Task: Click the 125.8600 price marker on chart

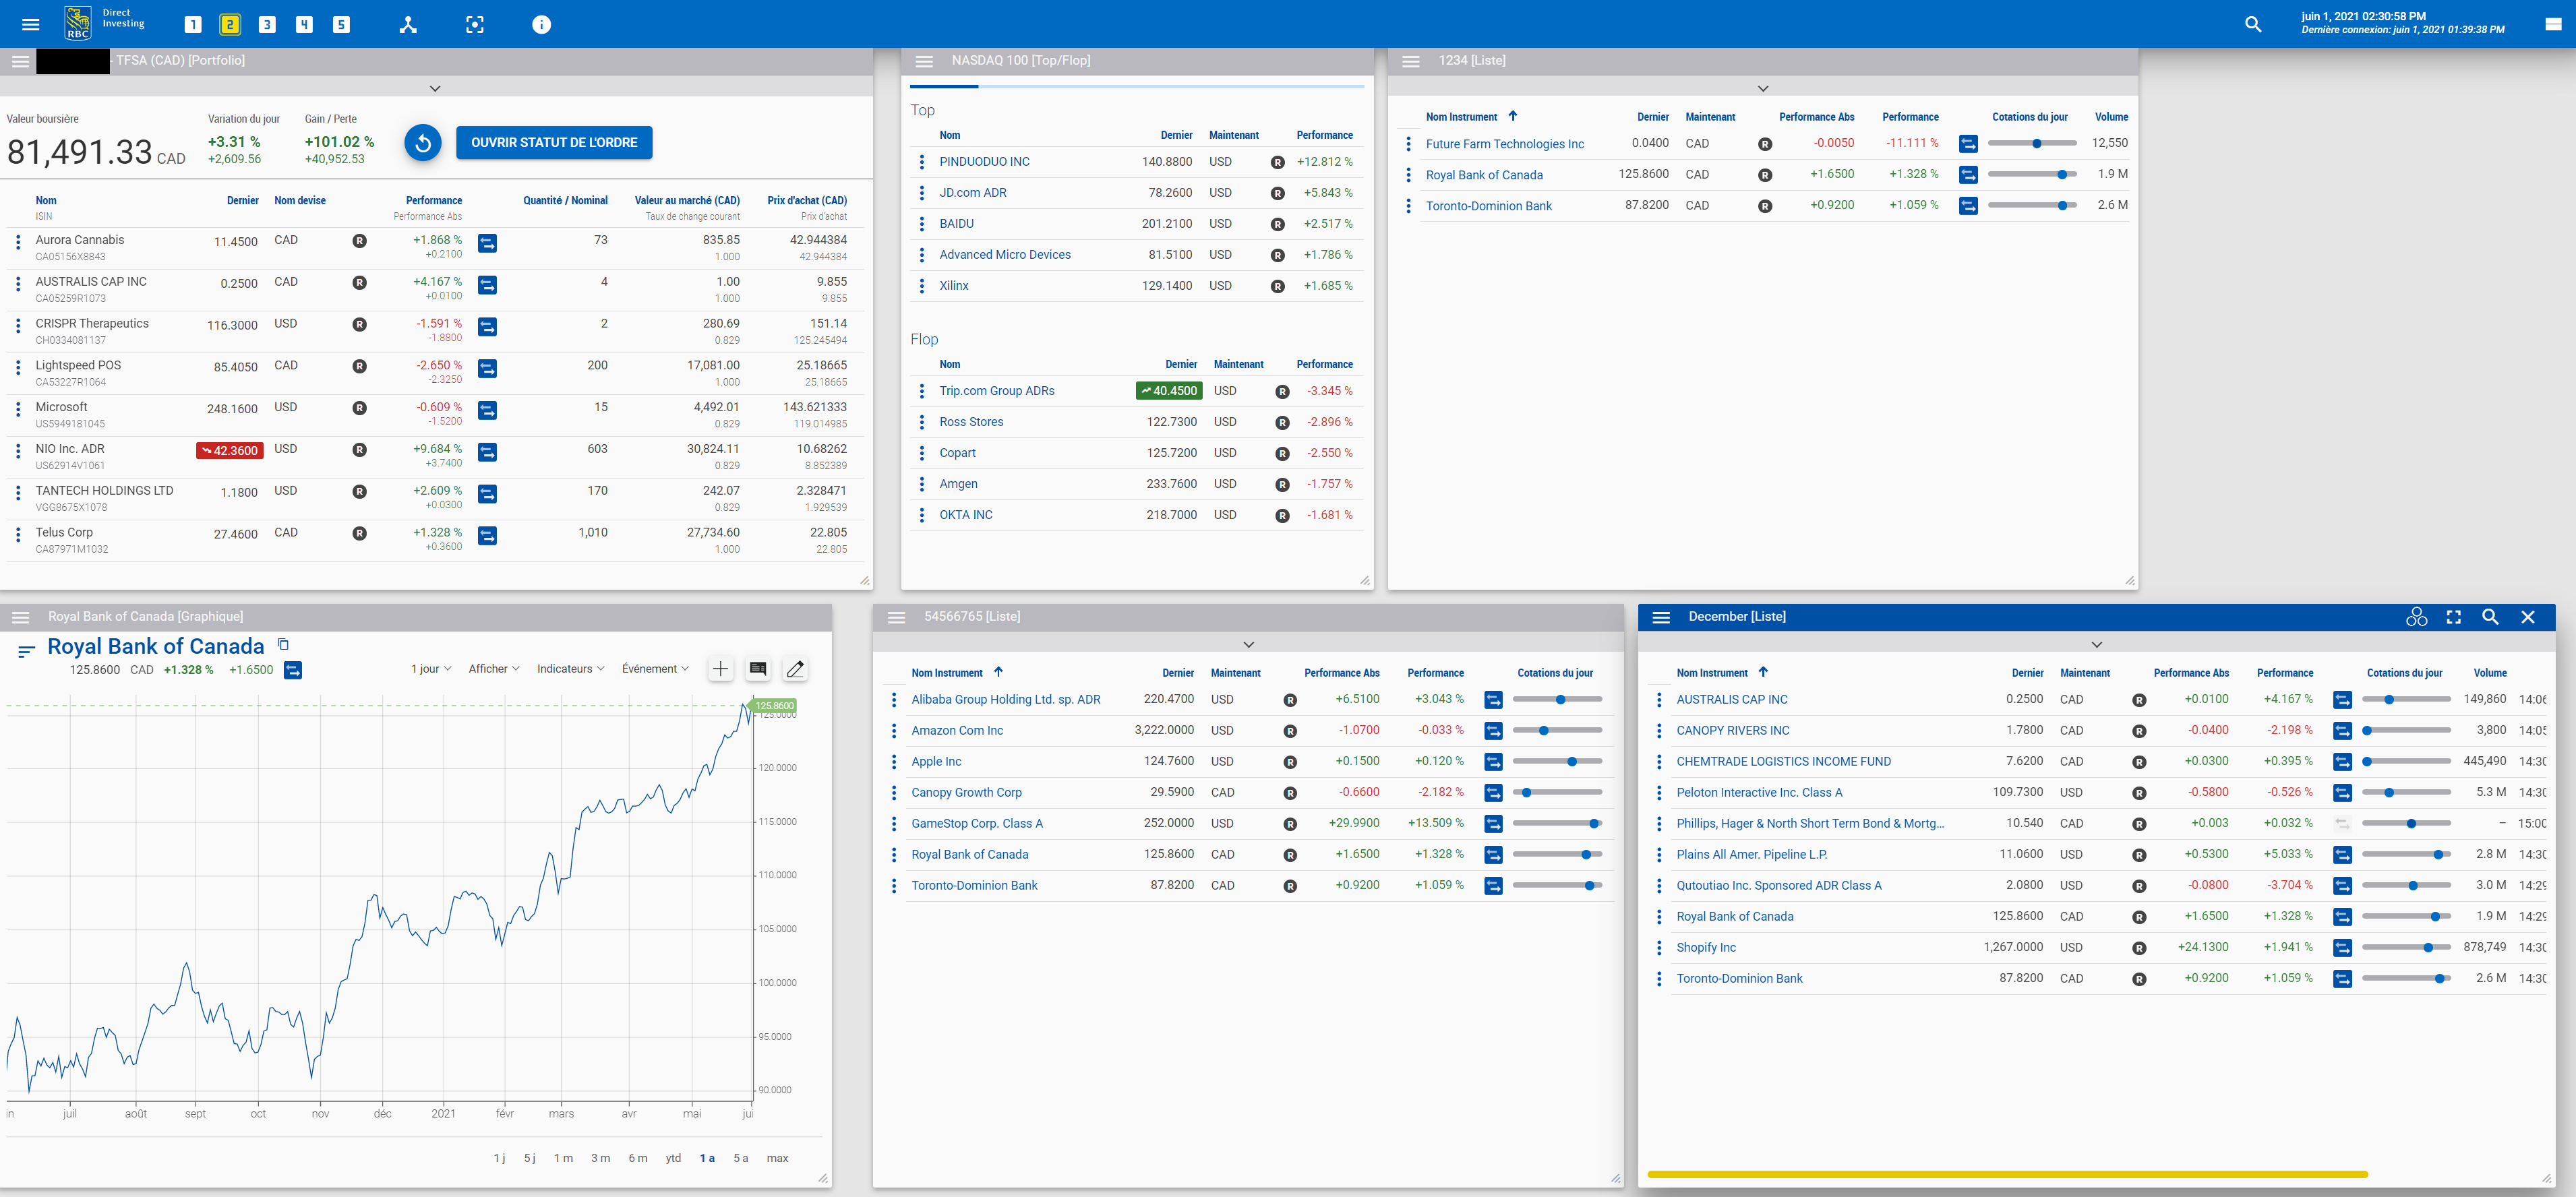Action: click(x=774, y=706)
